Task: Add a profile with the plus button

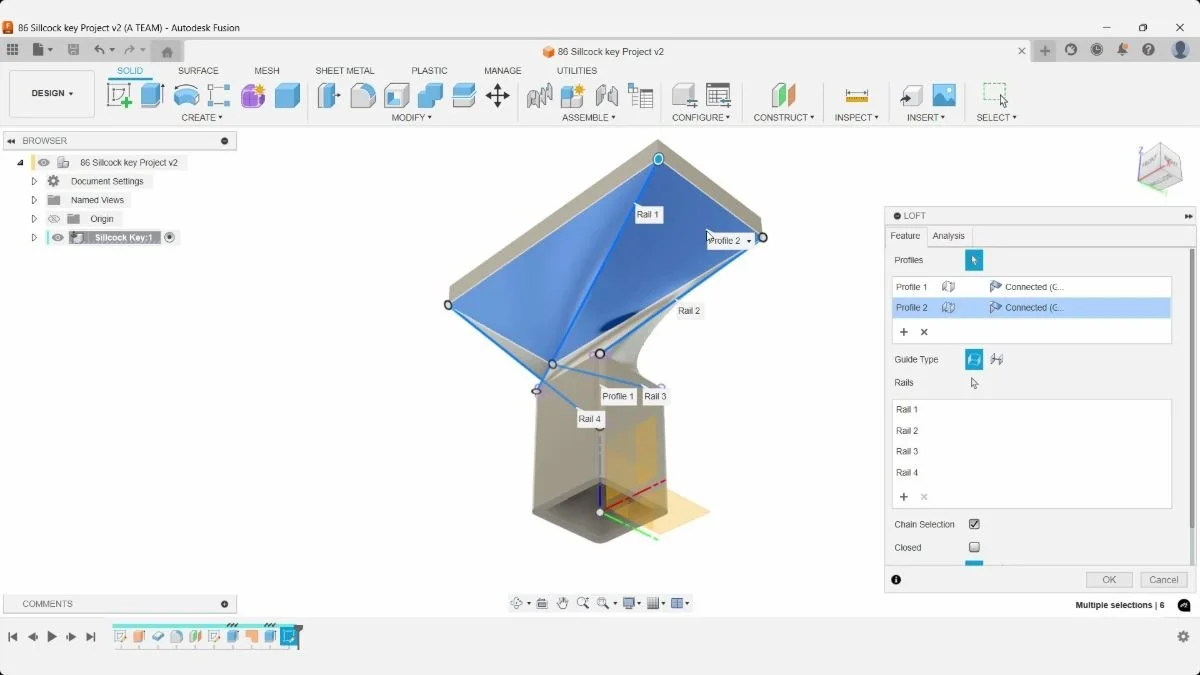Action: tap(904, 332)
